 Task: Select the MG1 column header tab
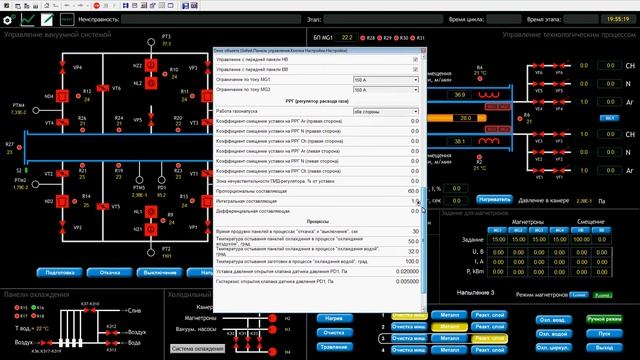[498, 230]
